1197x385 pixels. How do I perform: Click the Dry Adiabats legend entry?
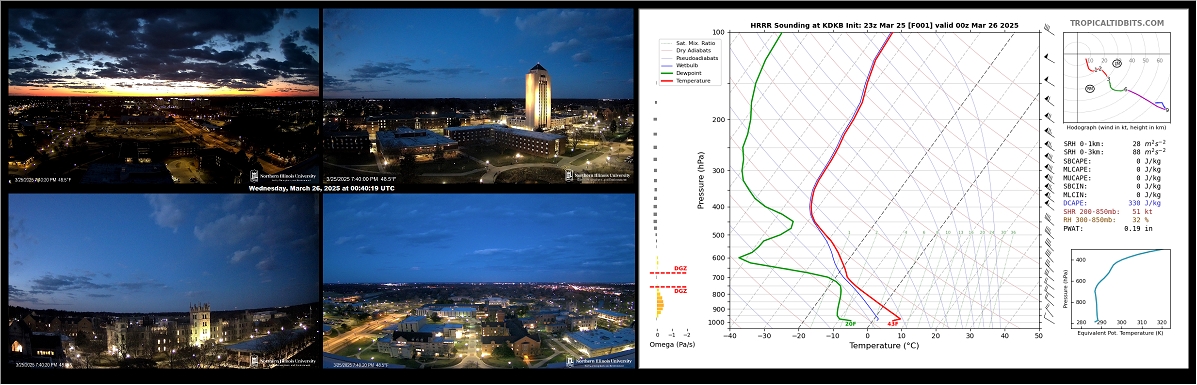pyautogui.click(x=687, y=50)
